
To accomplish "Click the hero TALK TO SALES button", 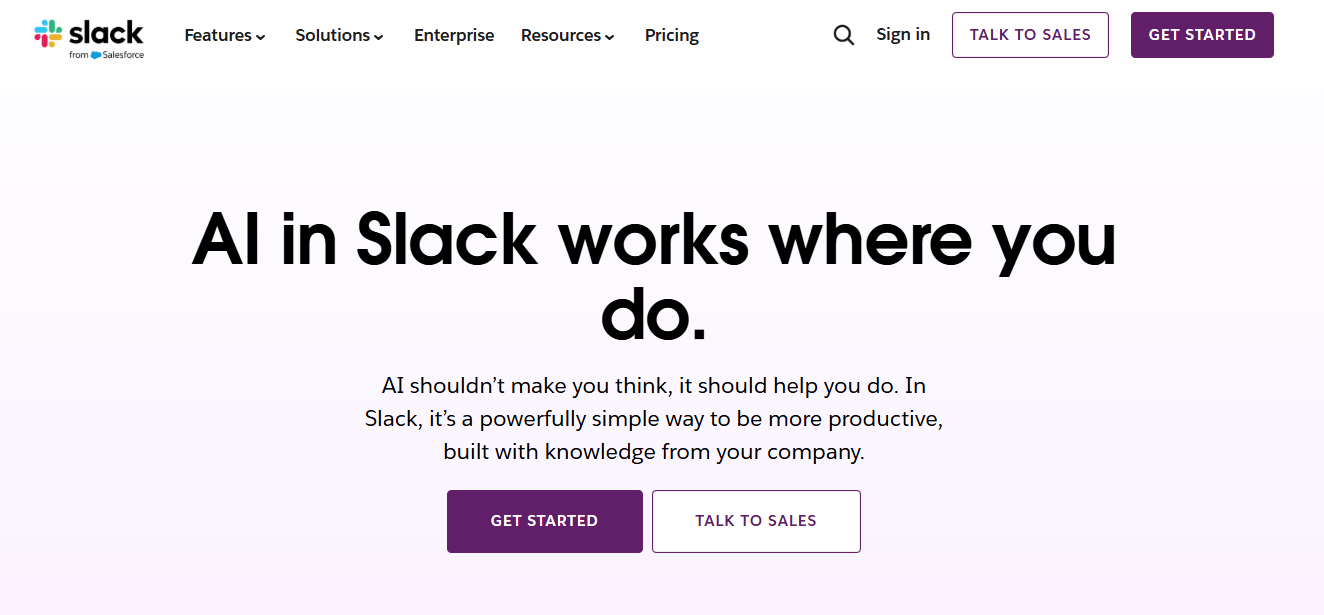I will click(756, 521).
